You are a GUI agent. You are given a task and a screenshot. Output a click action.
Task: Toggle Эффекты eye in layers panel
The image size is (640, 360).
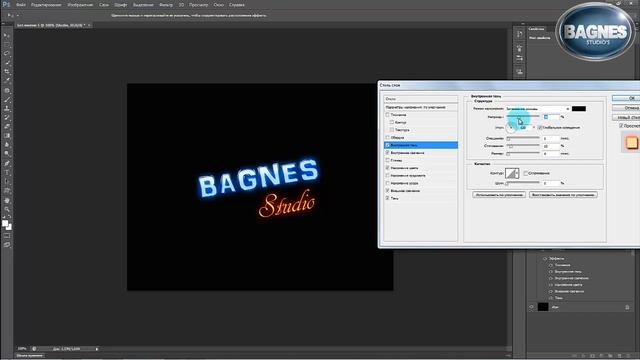point(545,258)
